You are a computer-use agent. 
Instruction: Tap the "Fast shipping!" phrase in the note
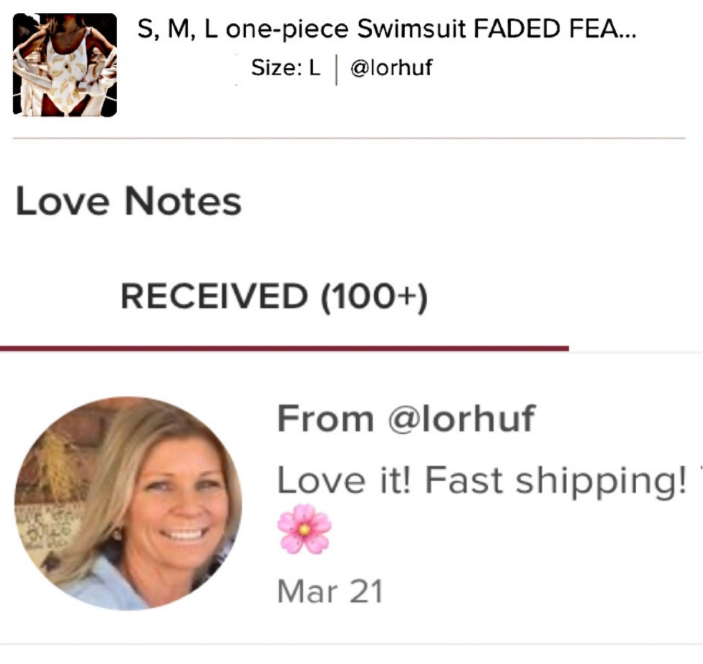tap(556, 480)
